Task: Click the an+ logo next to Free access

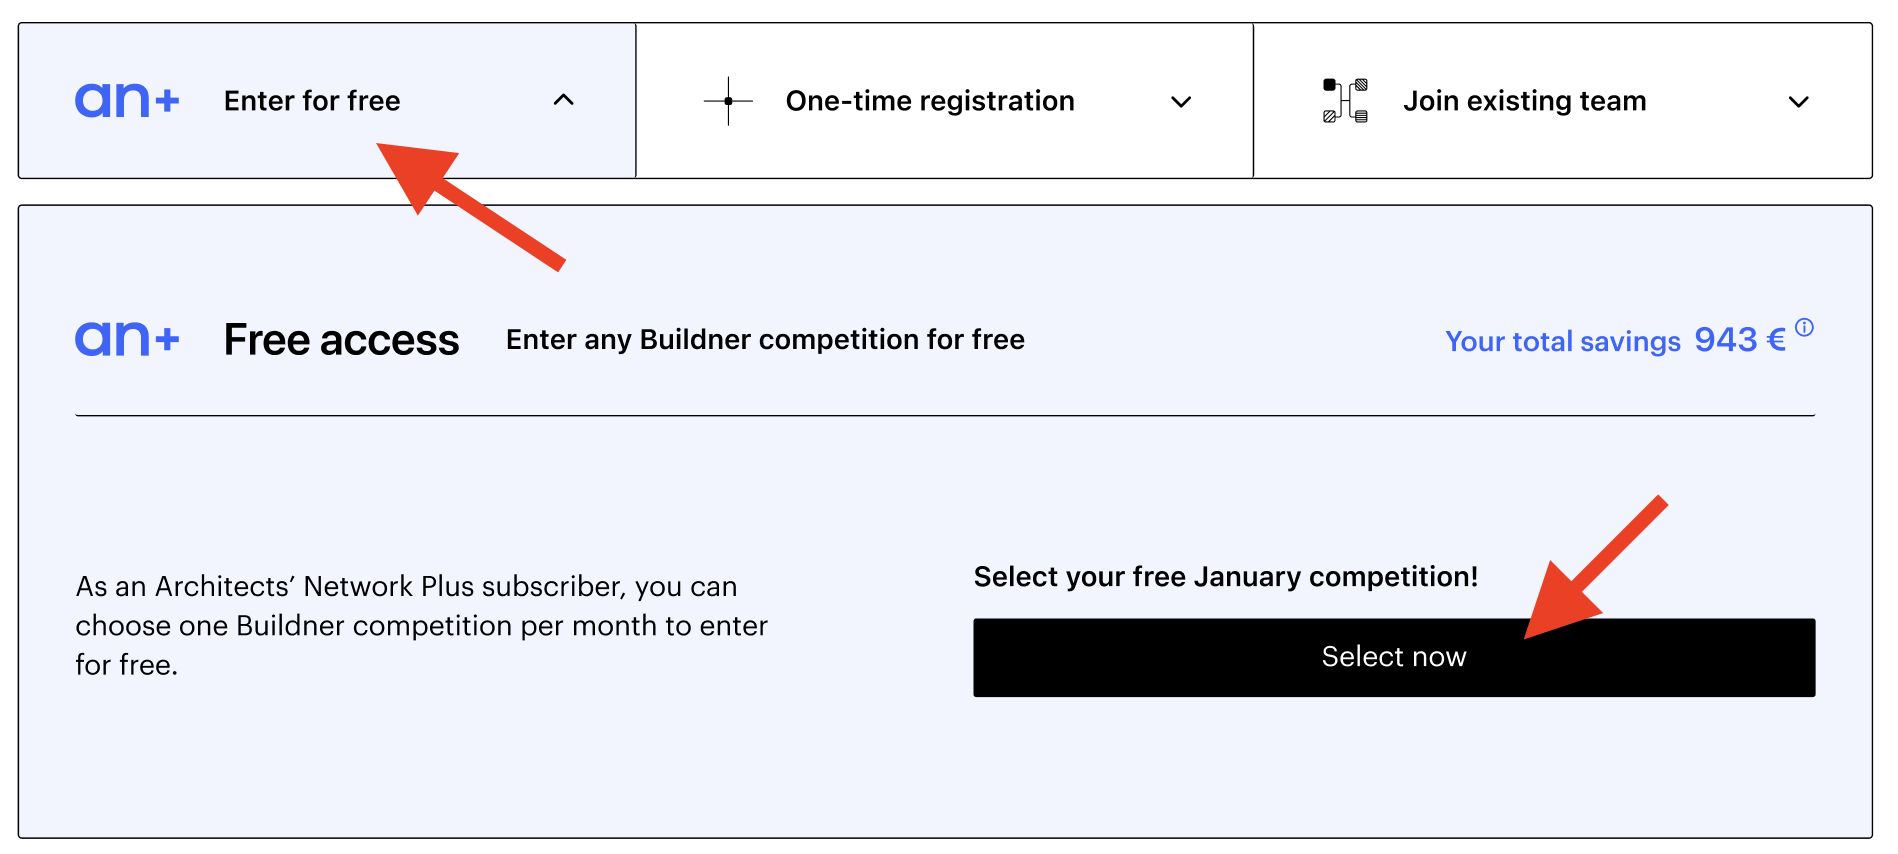Action: (127, 338)
